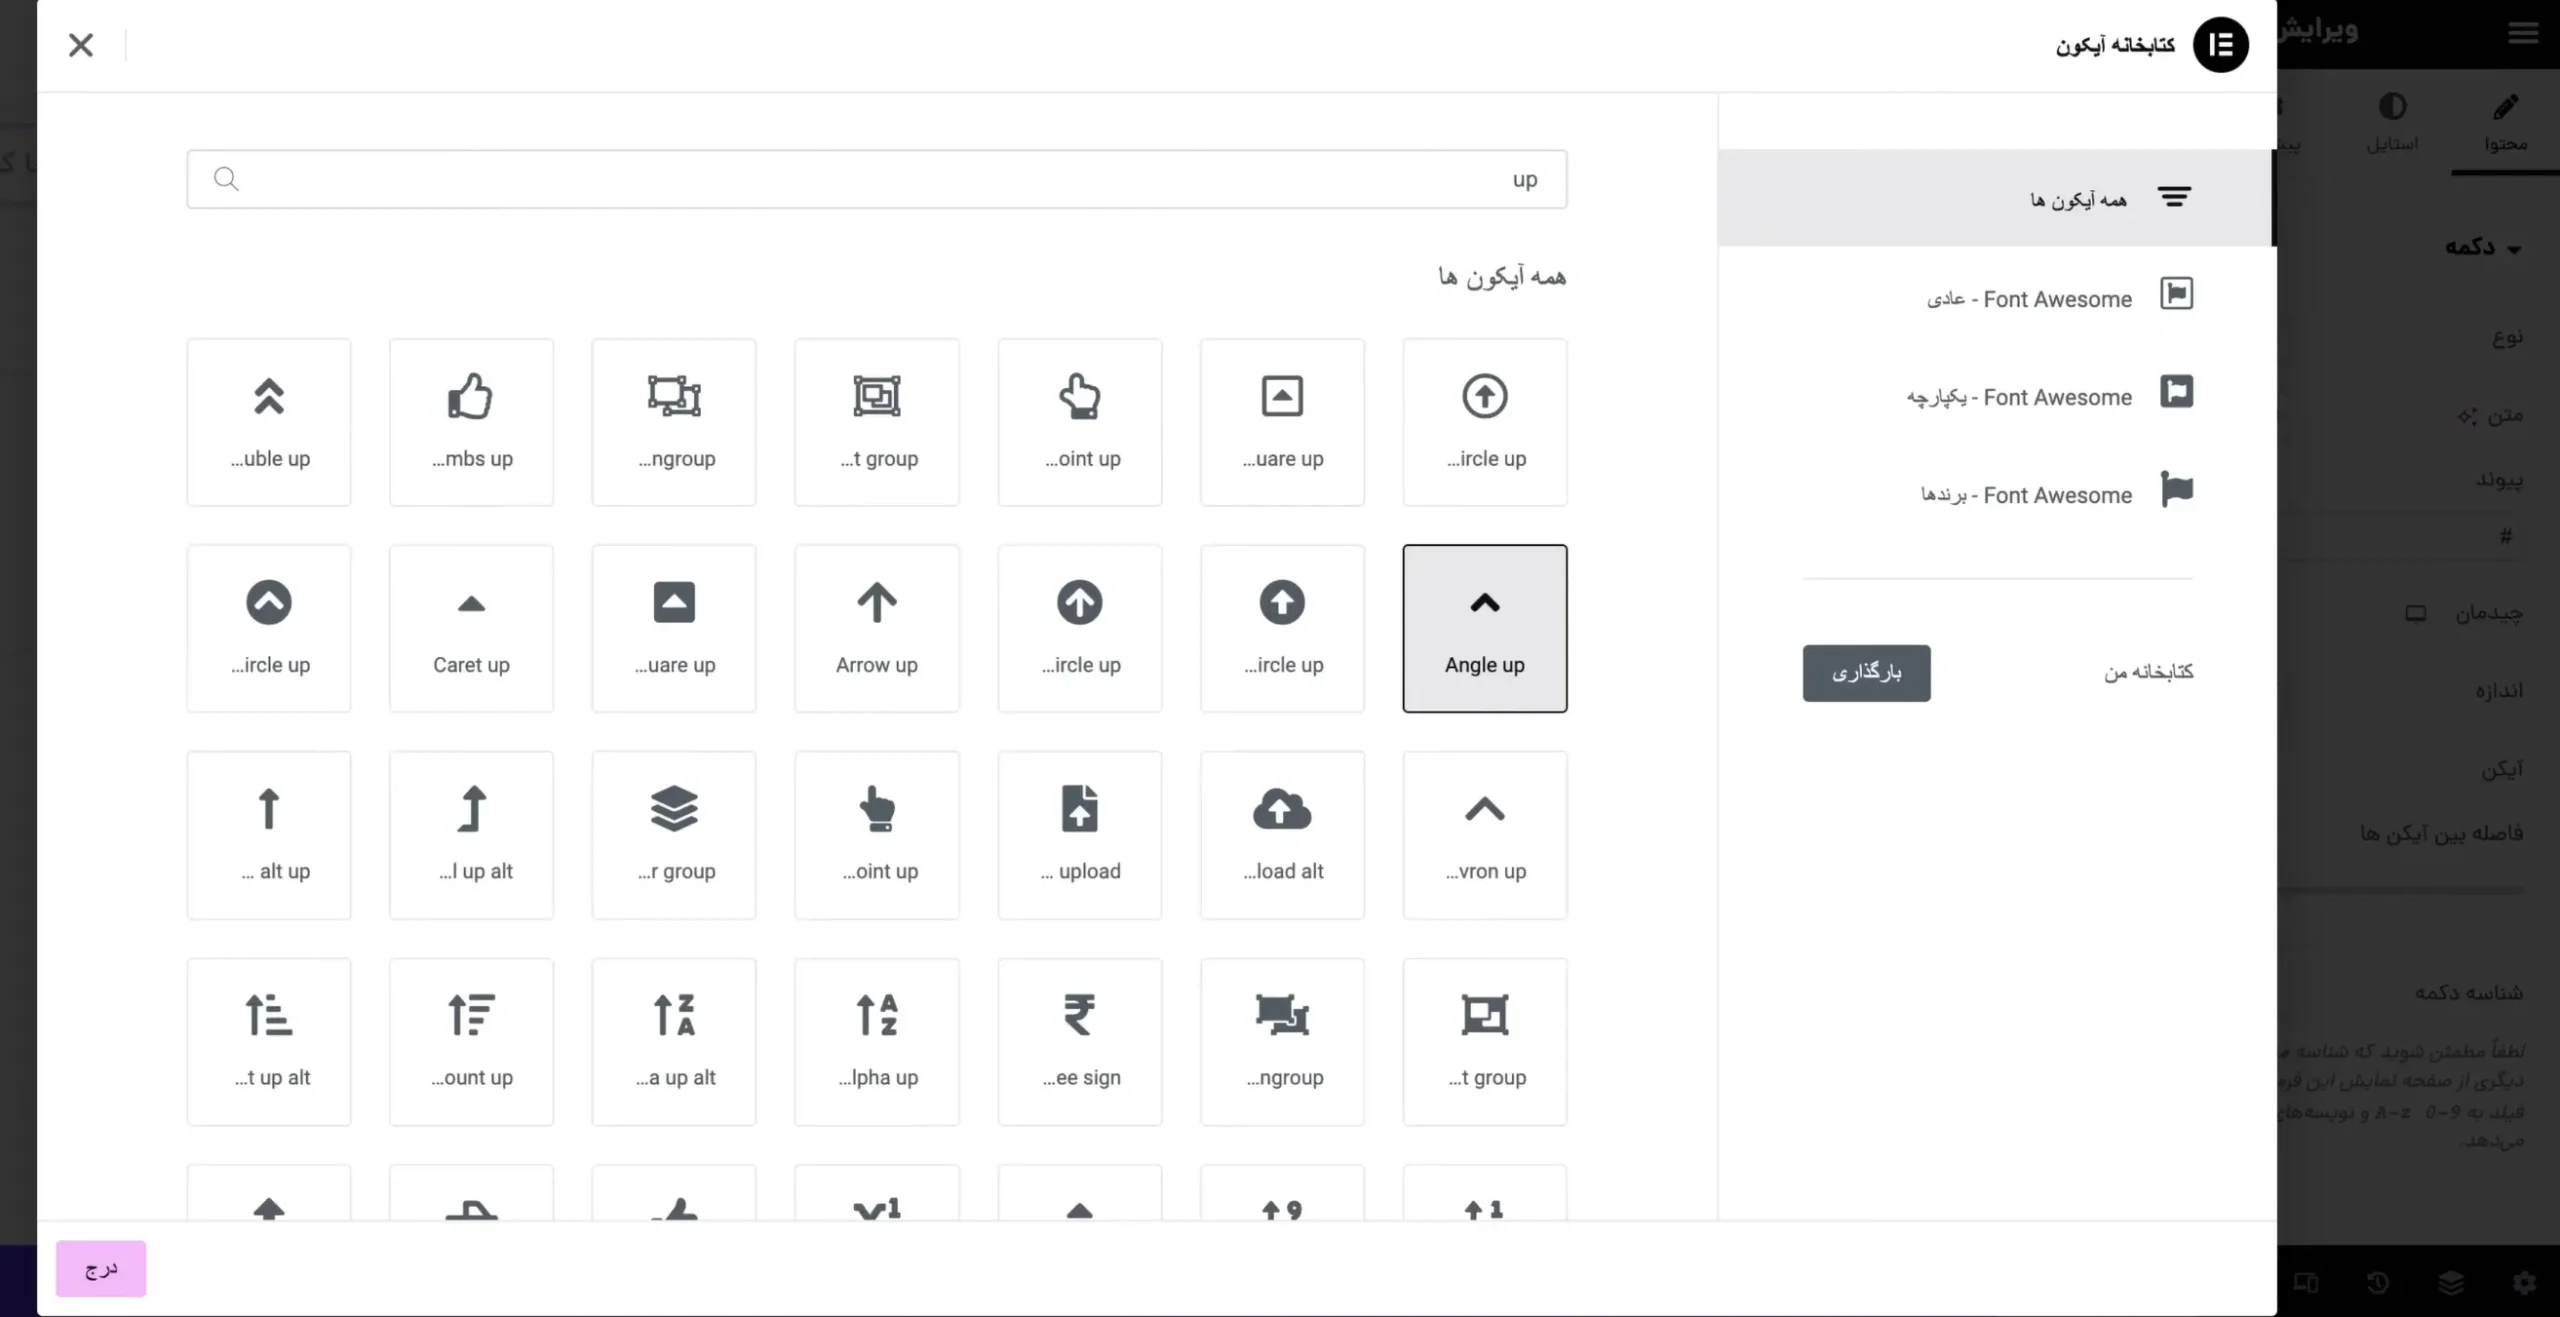The width and height of the screenshot is (2560, 1317).
Task: Pick the angle double up icon
Action: (x=269, y=421)
